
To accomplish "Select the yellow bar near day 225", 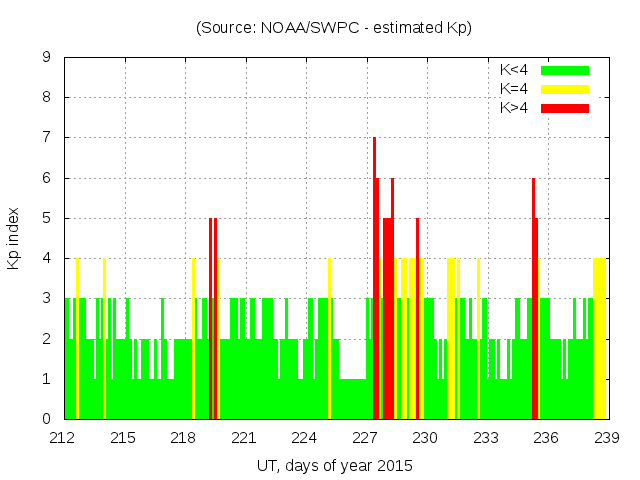I will point(329,340).
